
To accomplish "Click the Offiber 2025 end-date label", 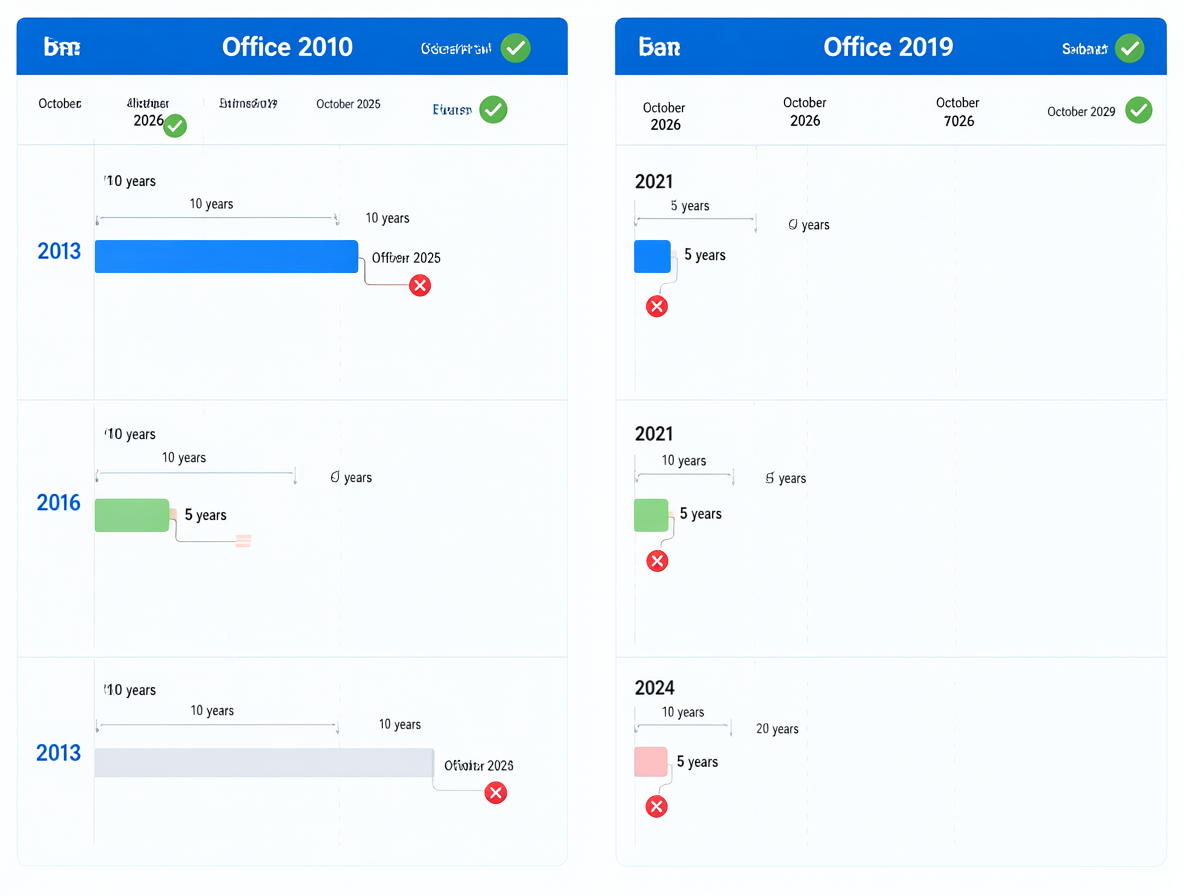I will [406, 257].
